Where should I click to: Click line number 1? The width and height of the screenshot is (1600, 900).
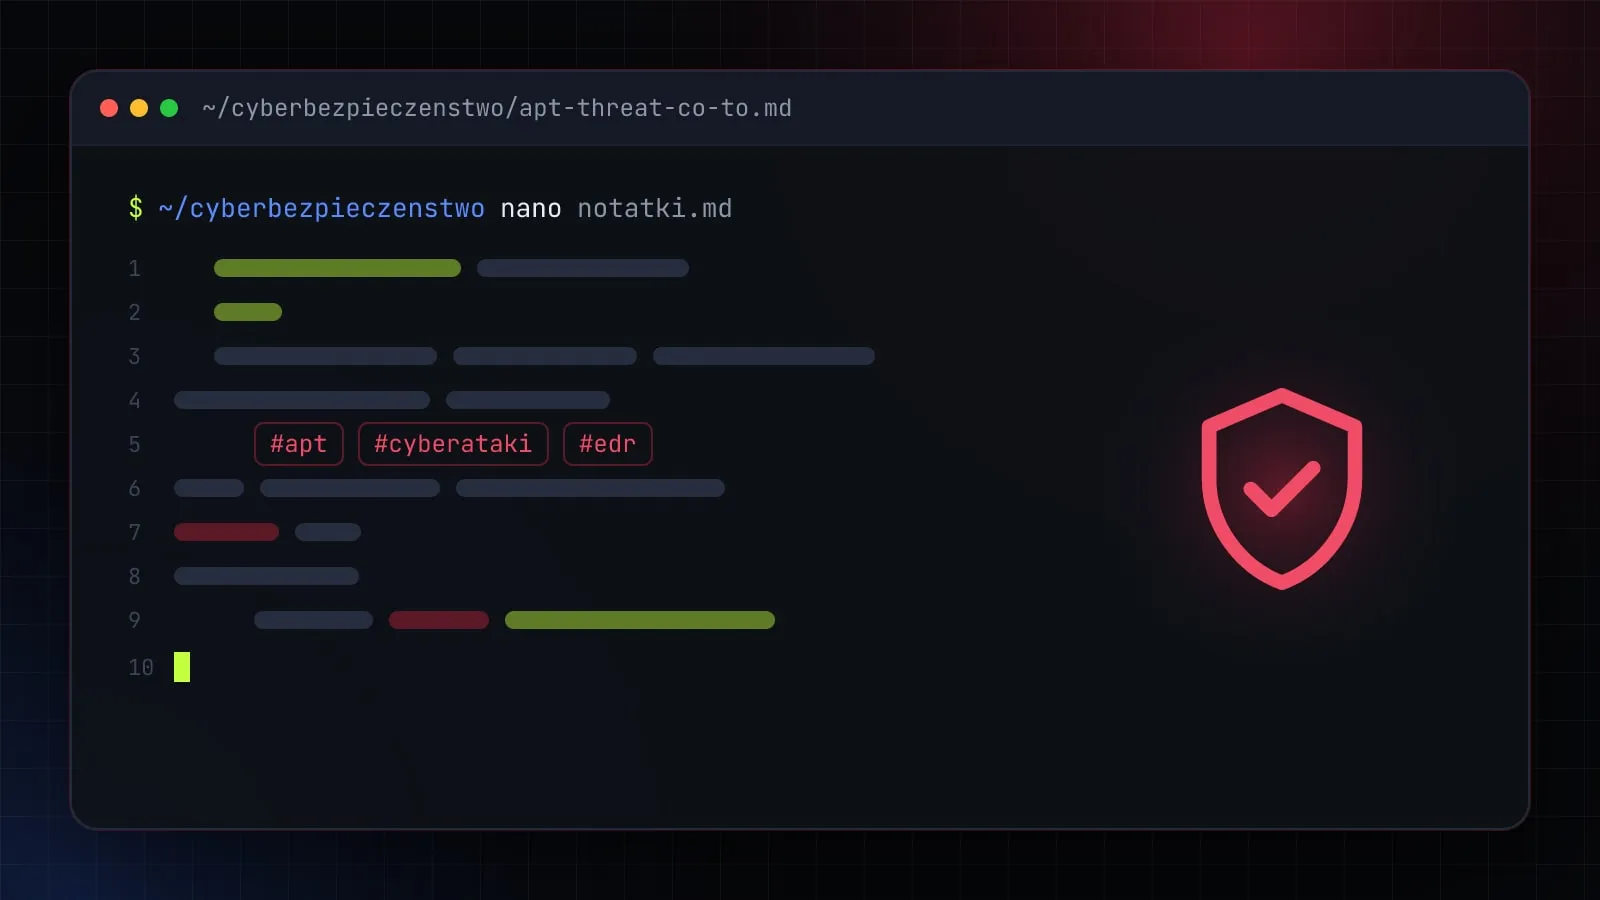tap(134, 268)
